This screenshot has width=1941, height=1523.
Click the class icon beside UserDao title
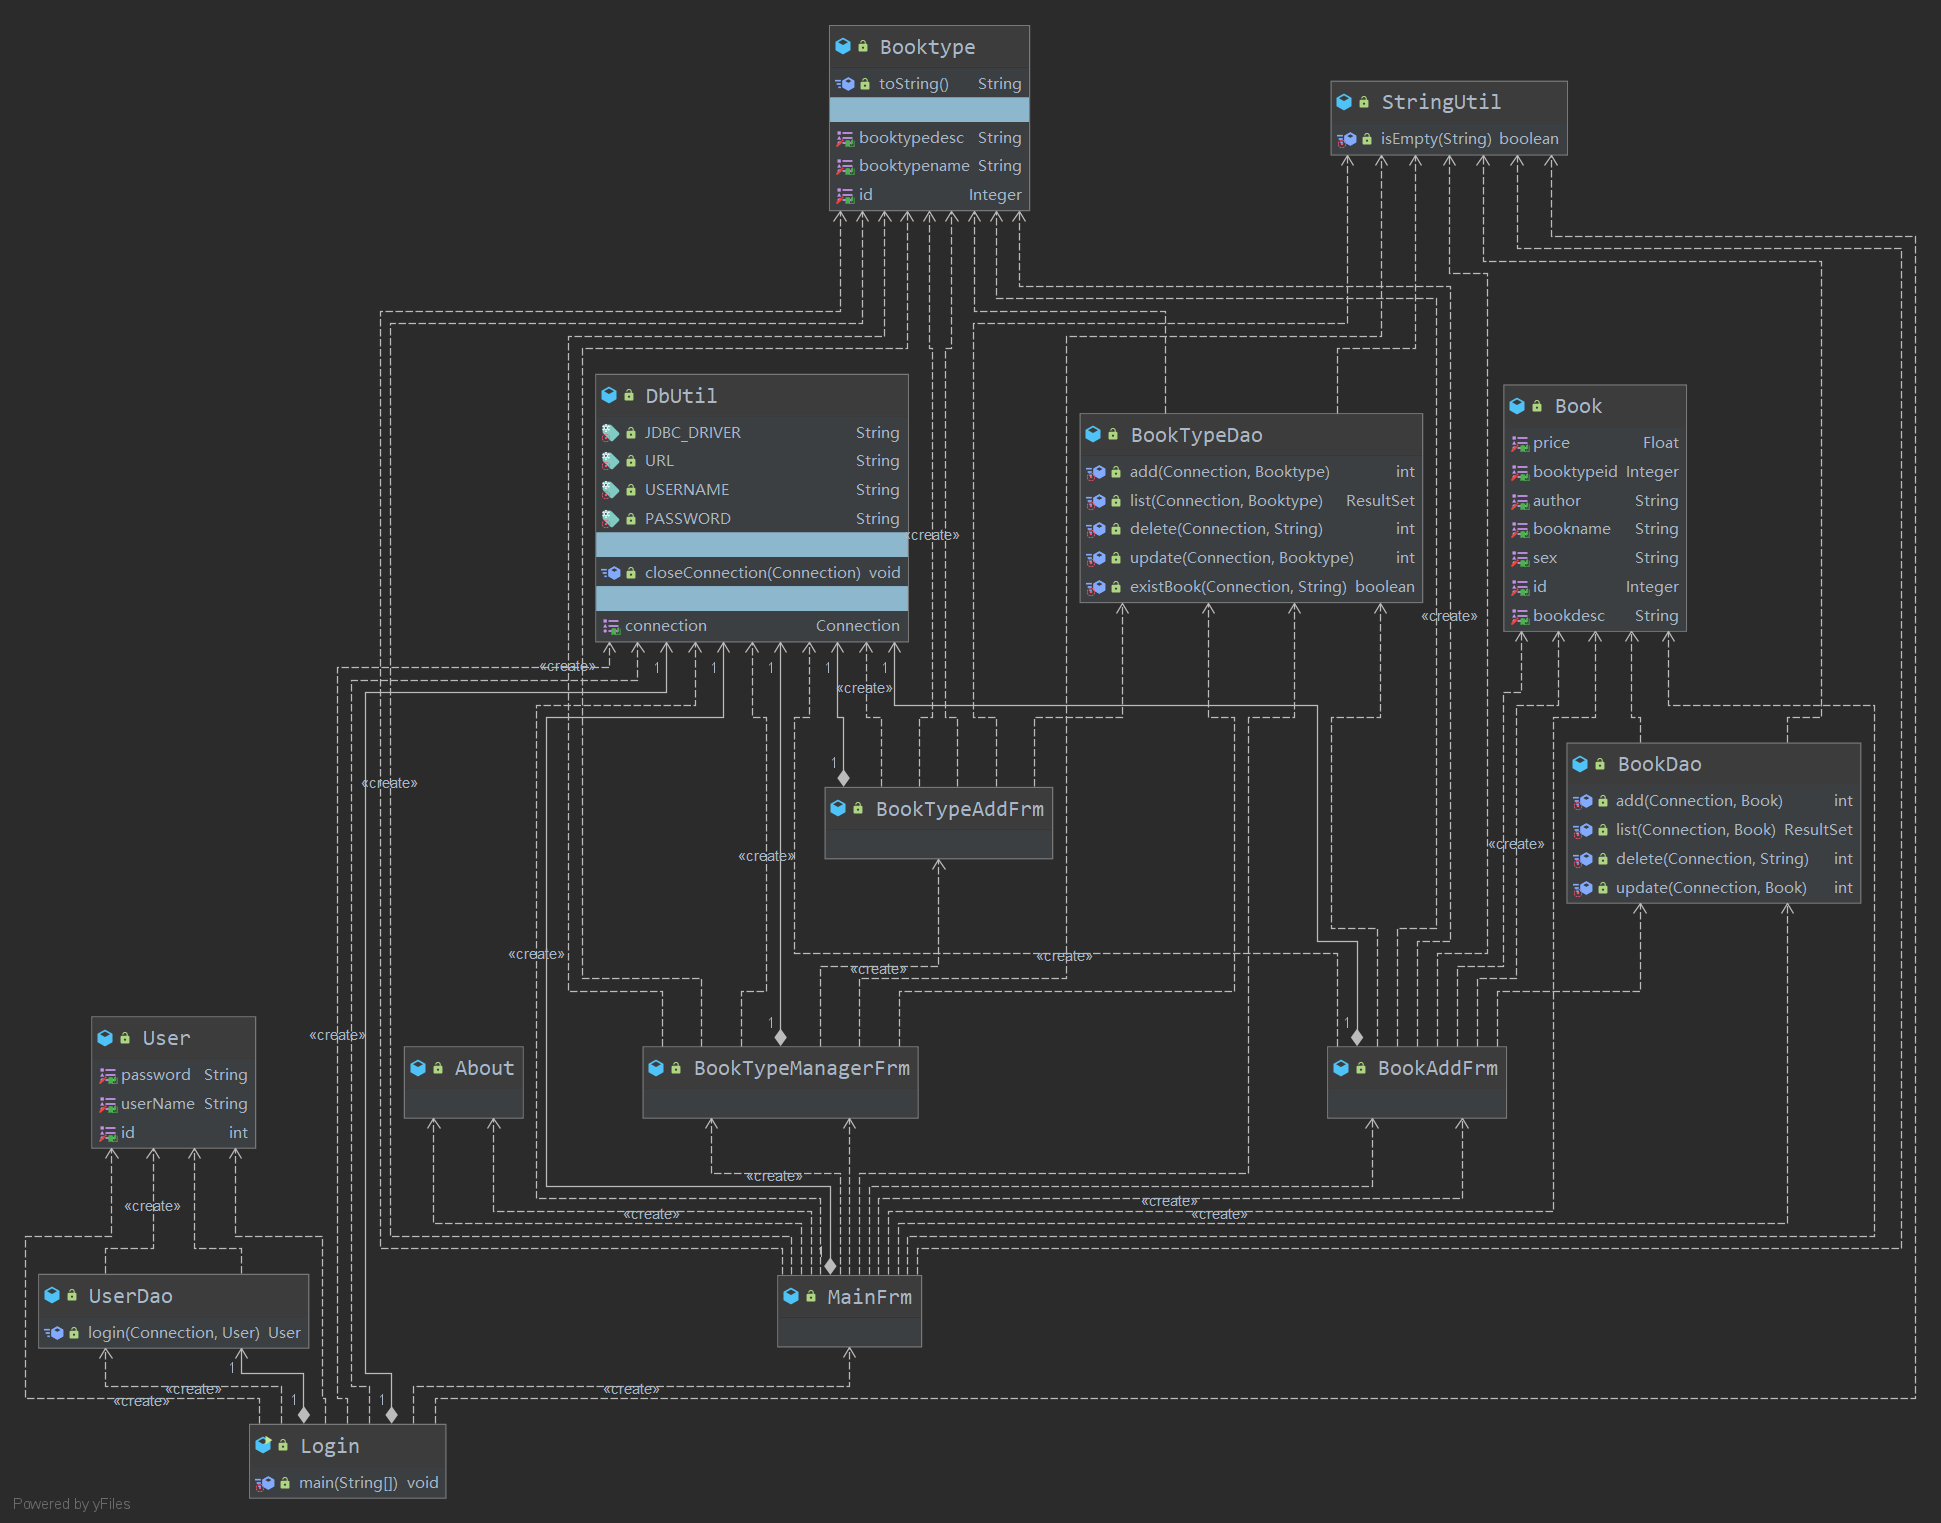pos(52,1295)
